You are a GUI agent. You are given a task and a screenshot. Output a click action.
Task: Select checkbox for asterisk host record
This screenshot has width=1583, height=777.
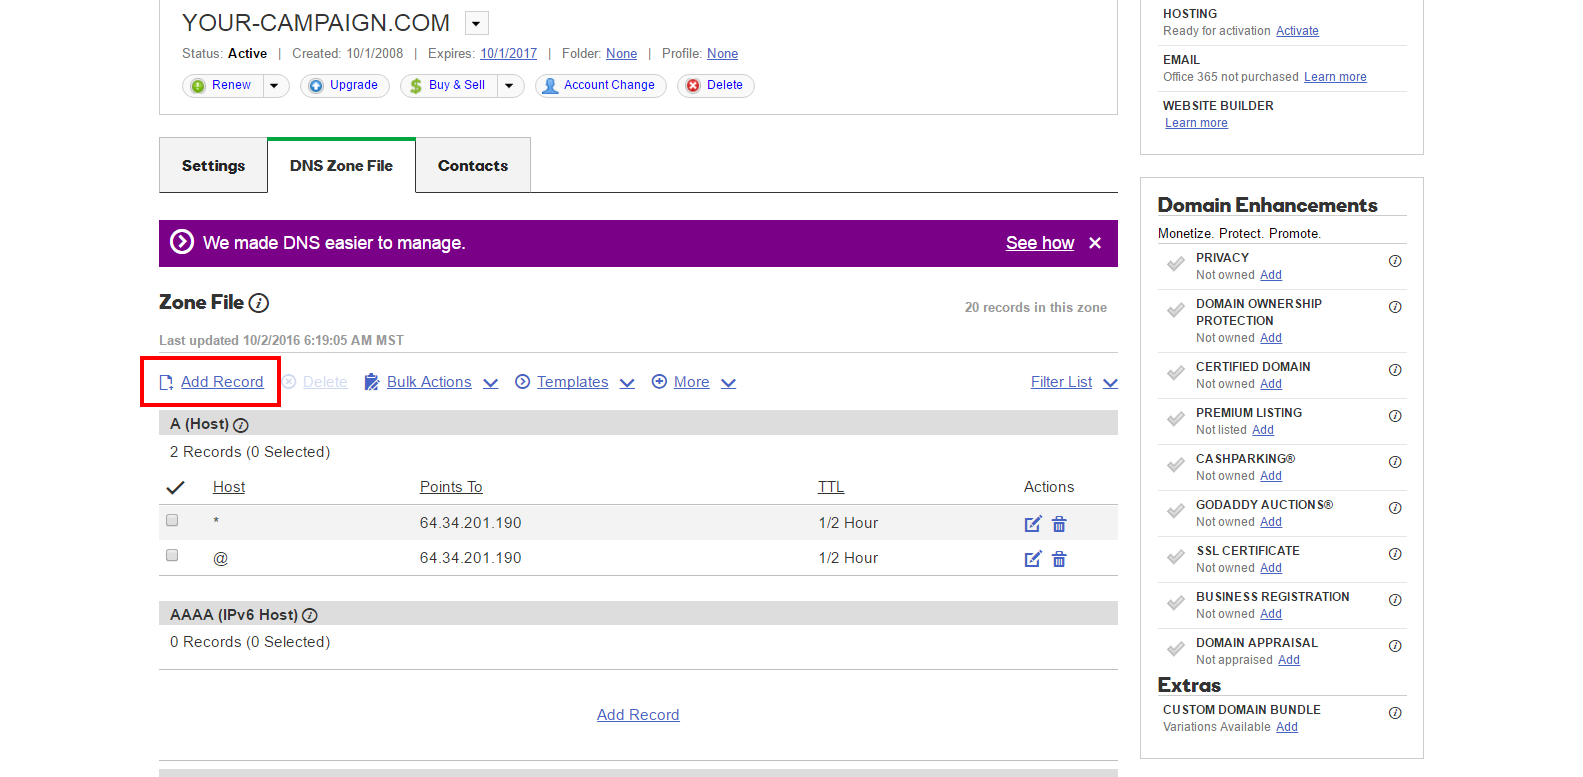coord(172,520)
